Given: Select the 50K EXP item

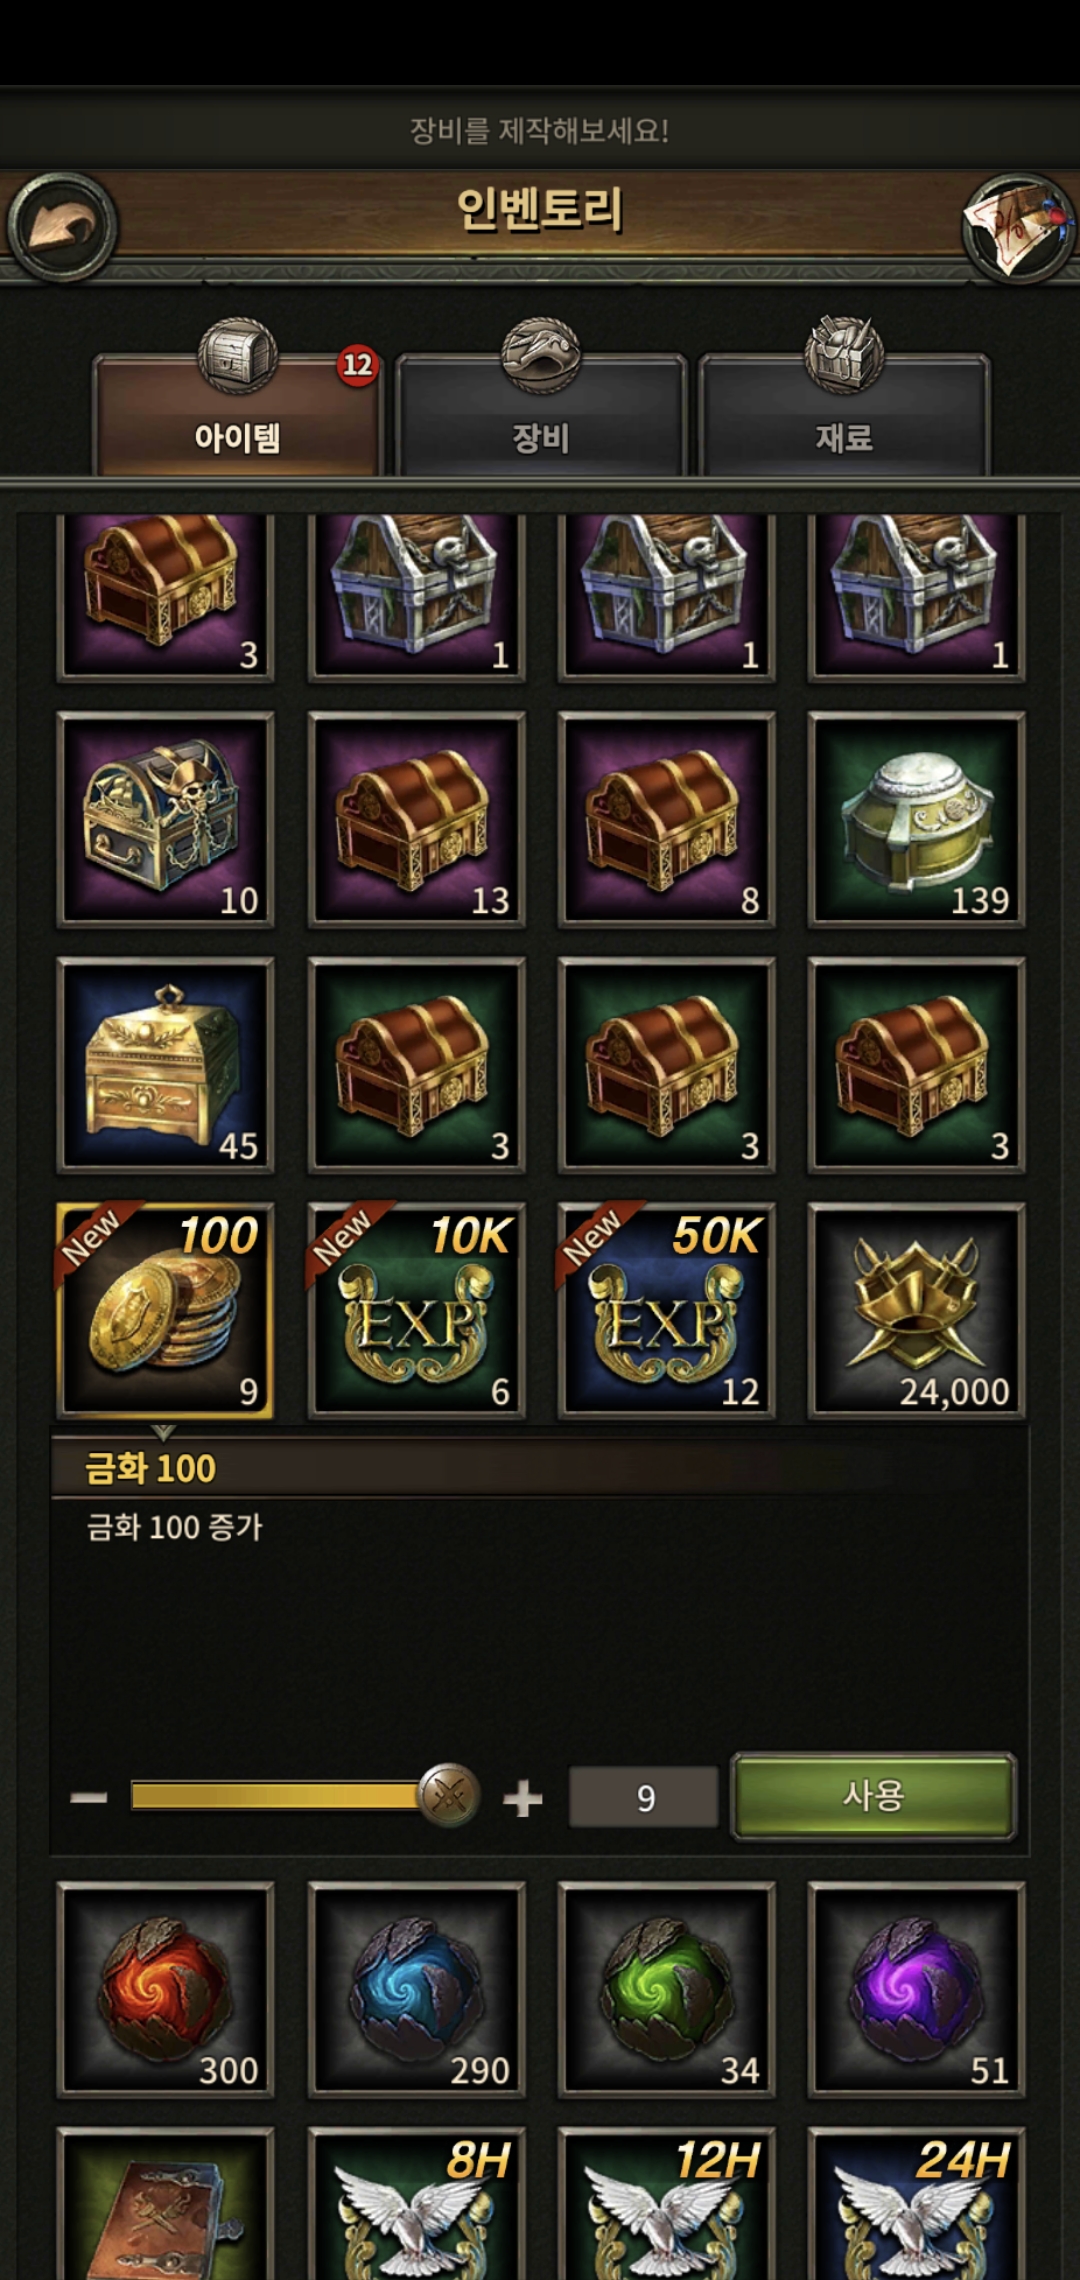Looking at the screenshot, I should 666,1310.
